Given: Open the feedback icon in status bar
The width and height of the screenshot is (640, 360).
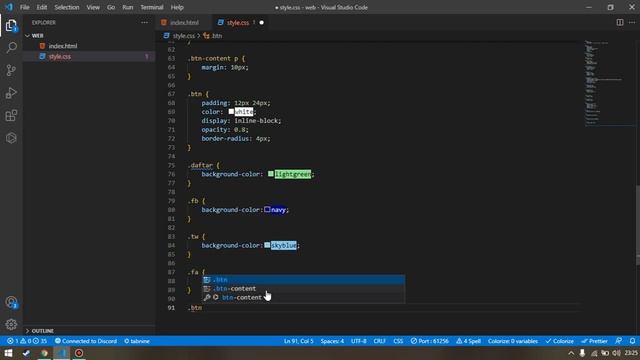Looking at the screenshot, I should click(x=619, y=341).
